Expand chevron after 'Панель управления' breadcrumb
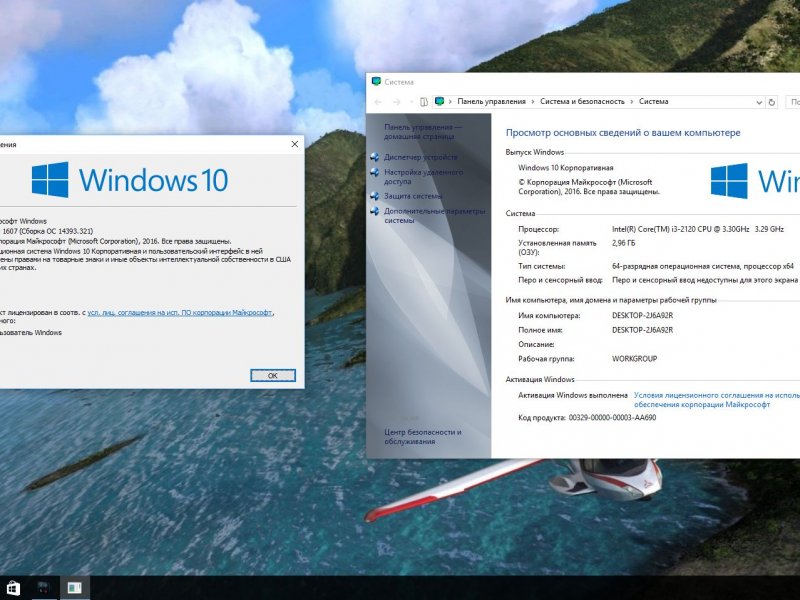Viewport: 800px width, 600px height. point(533,102)
